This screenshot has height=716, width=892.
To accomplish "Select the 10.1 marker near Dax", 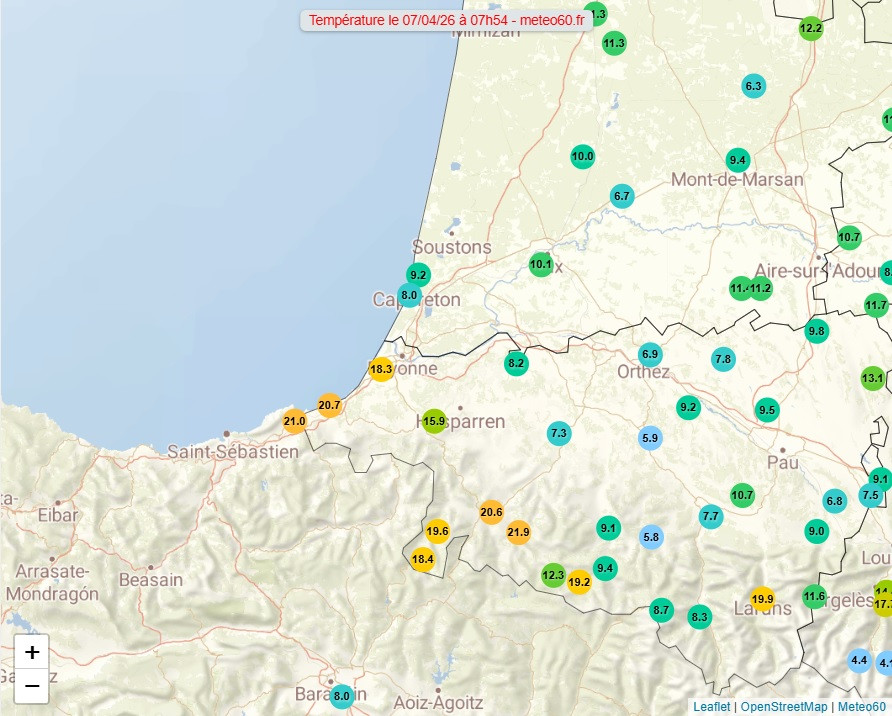I will [x=541, y=264].
